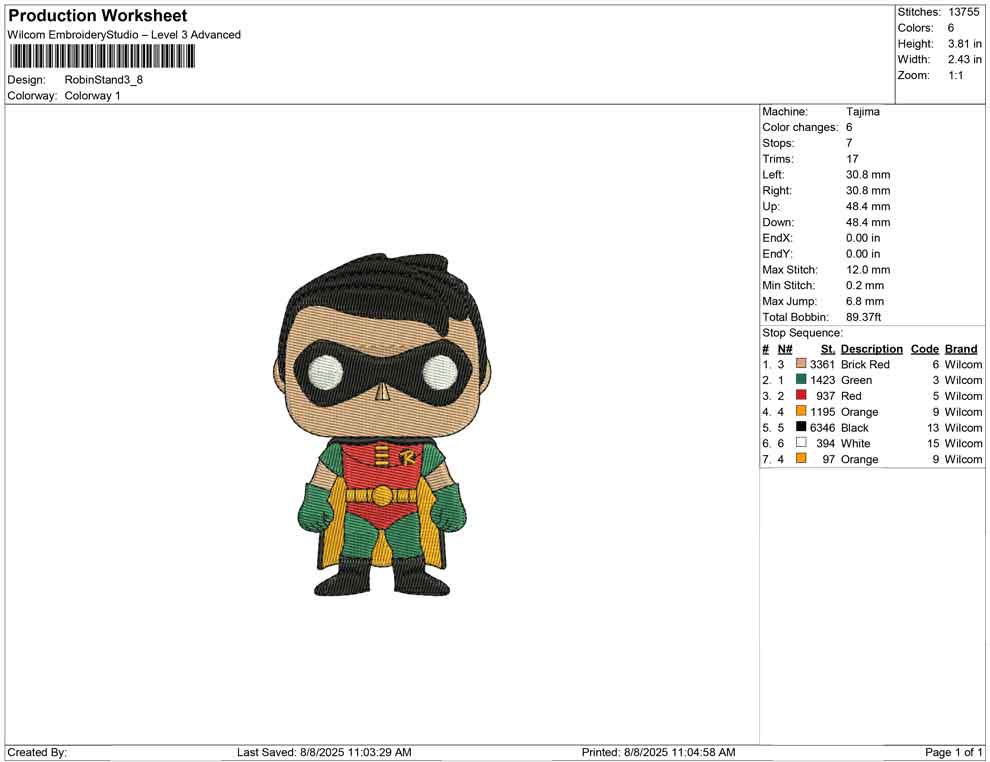Viewport: 990px width, 762px height.
Task: Click the 'Description' column header
Action: pyautogui.click(x=871, y=349)
